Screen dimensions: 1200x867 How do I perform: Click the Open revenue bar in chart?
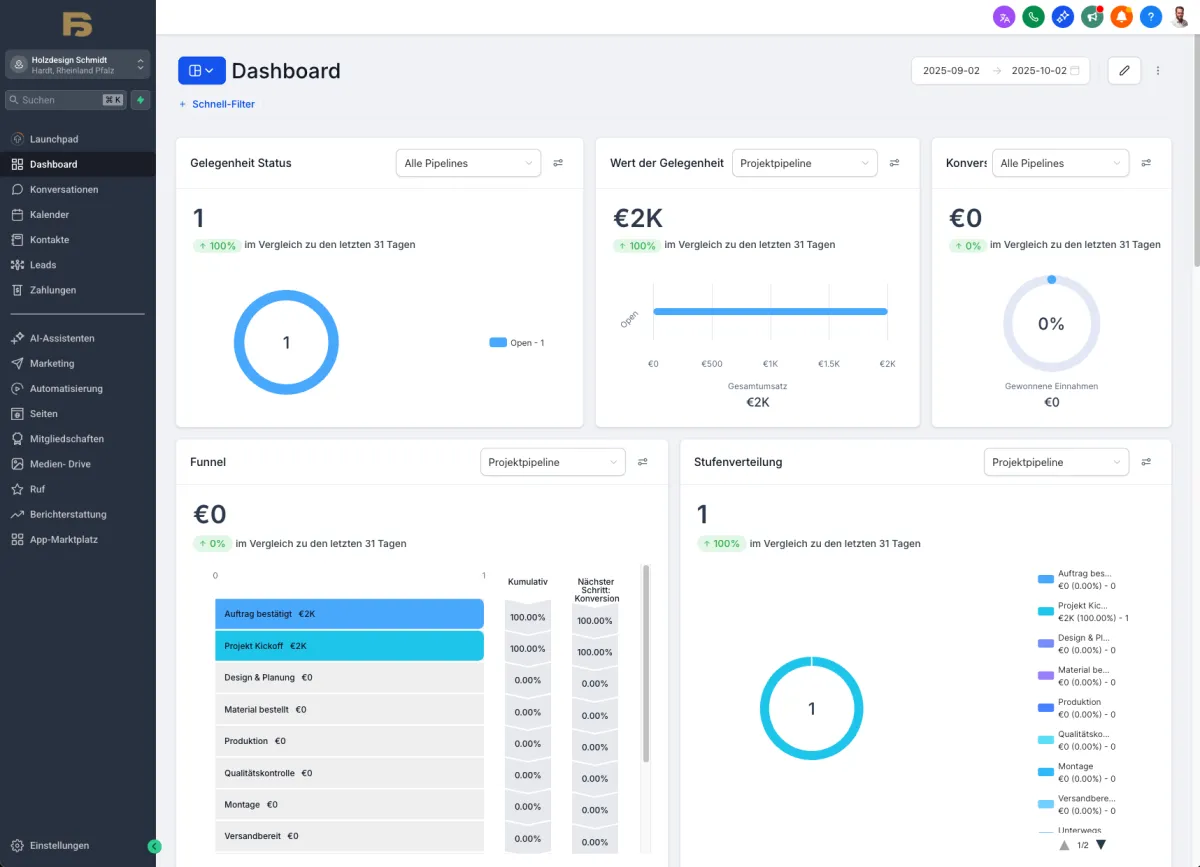(770, 312)
